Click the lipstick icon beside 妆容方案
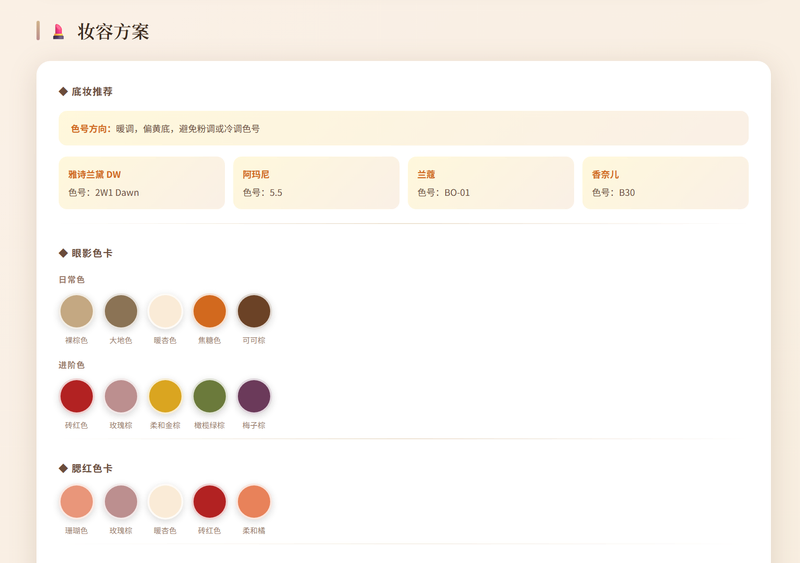Viewport: 800px width, 563px height. [59, 32]
